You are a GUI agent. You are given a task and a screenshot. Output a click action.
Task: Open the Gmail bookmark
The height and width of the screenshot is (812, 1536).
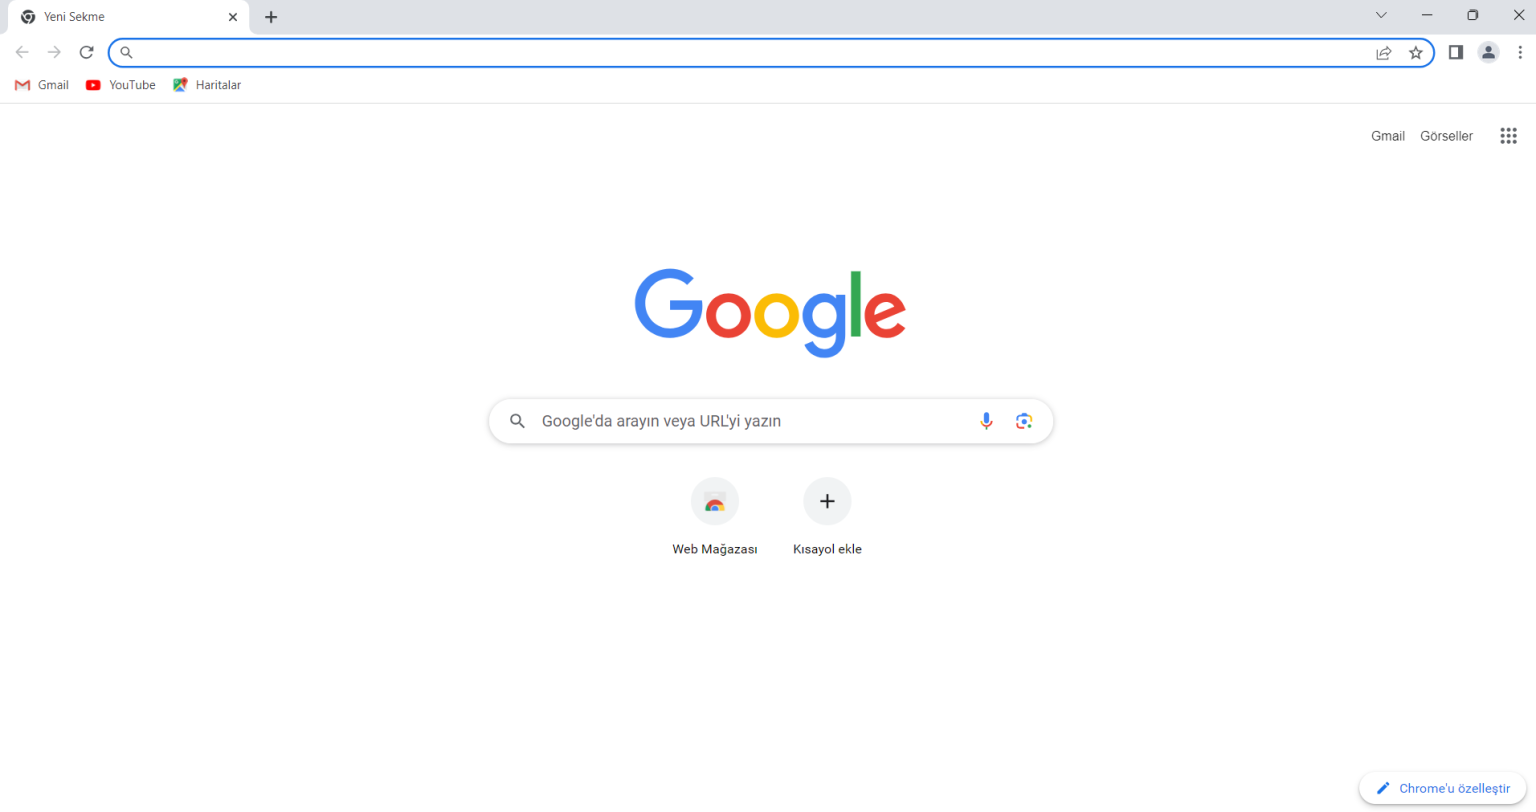click(42, 85)
